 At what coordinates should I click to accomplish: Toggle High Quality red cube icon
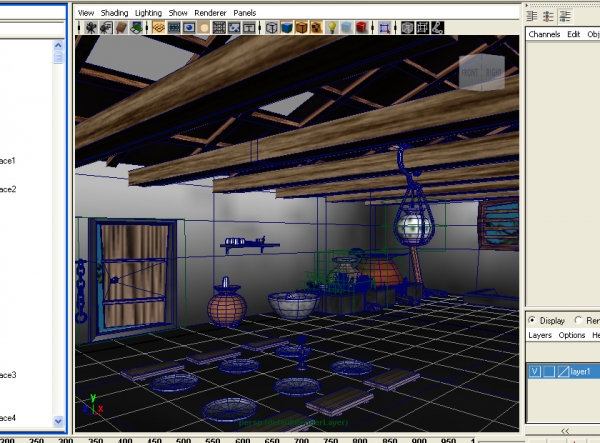pyautogui.click(x=362, y=28)
